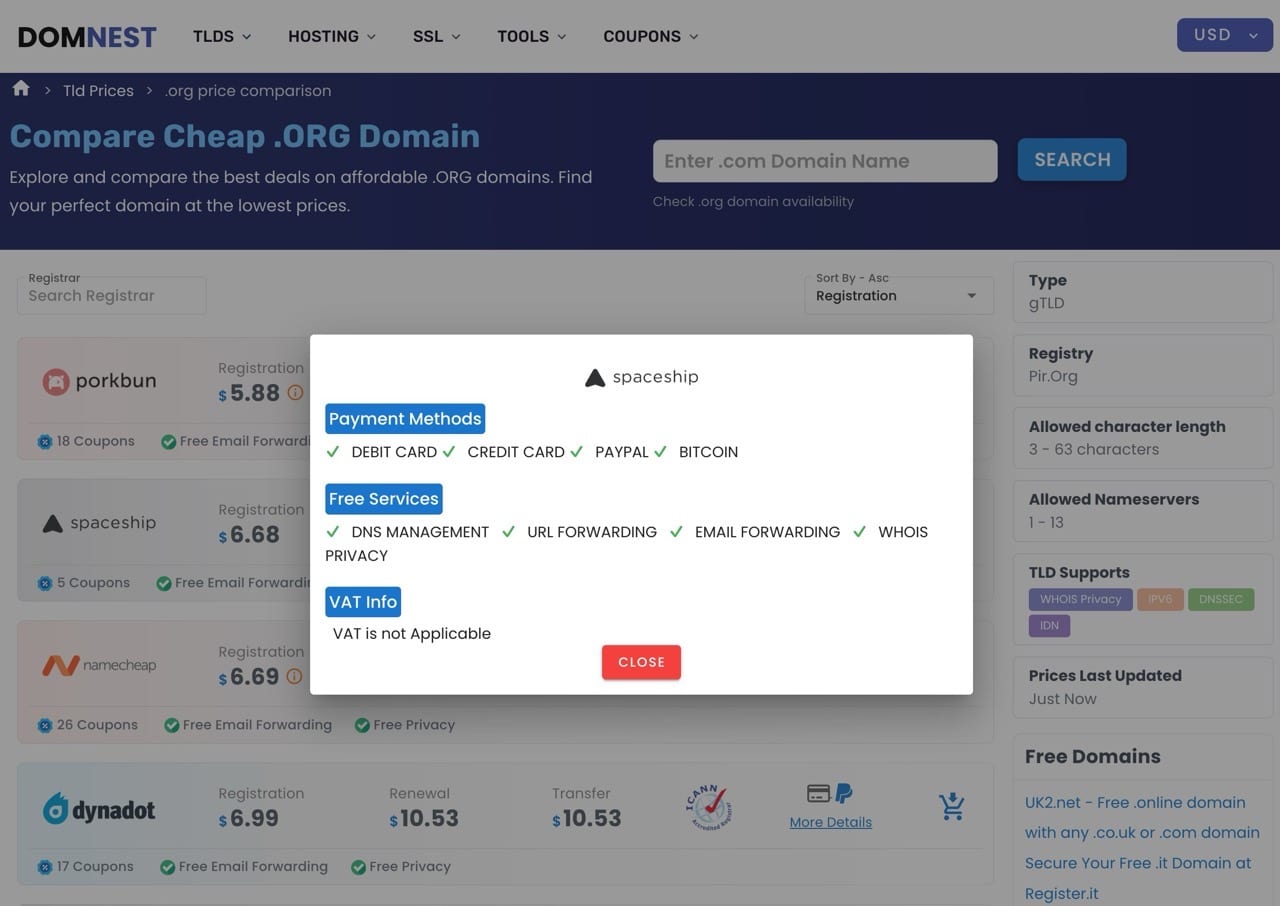The image size is (1280, 906).
Task: Open Dynadot More Details link
Action: point(830,822)
